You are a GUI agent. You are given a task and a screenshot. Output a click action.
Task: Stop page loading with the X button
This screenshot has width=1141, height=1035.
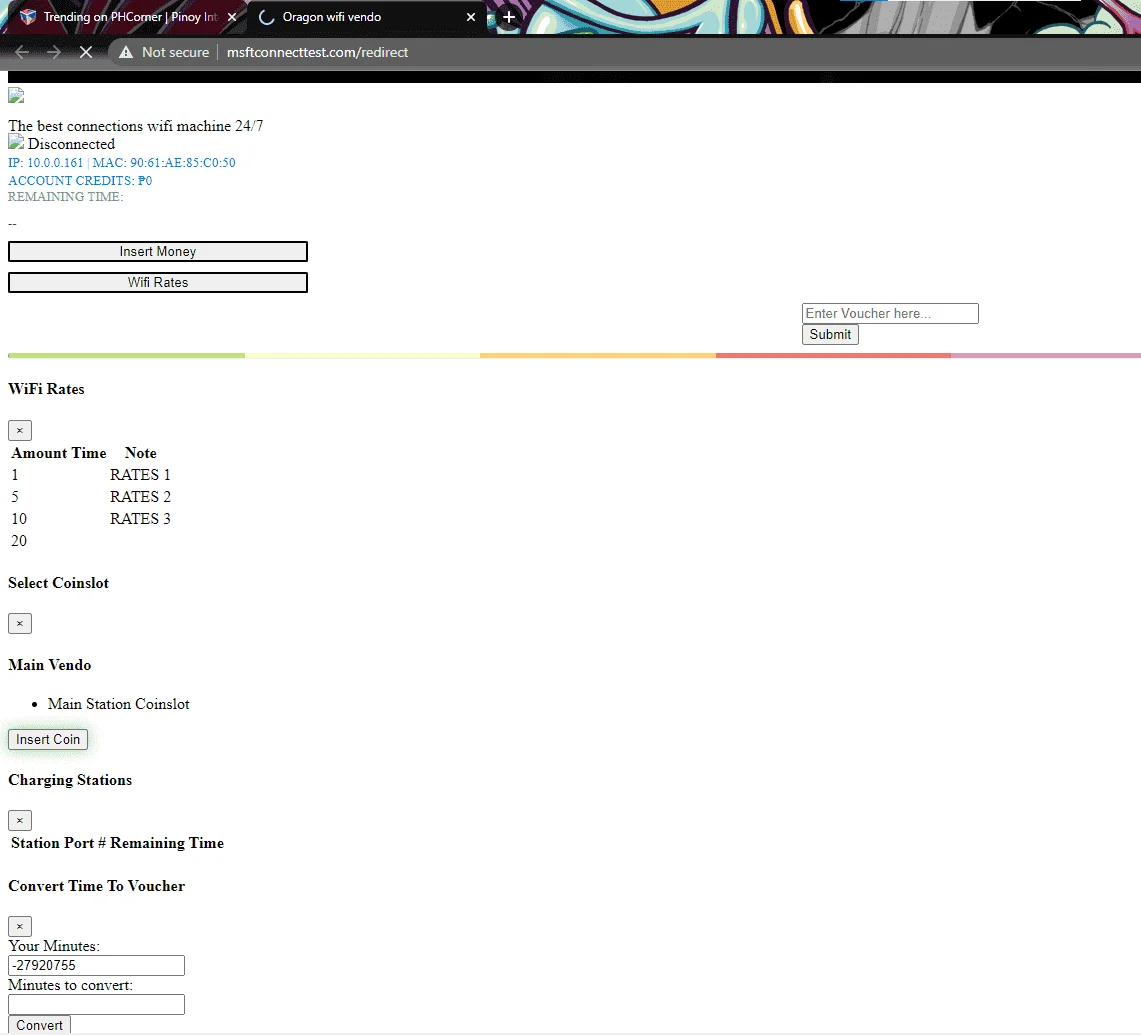(86, 52)
